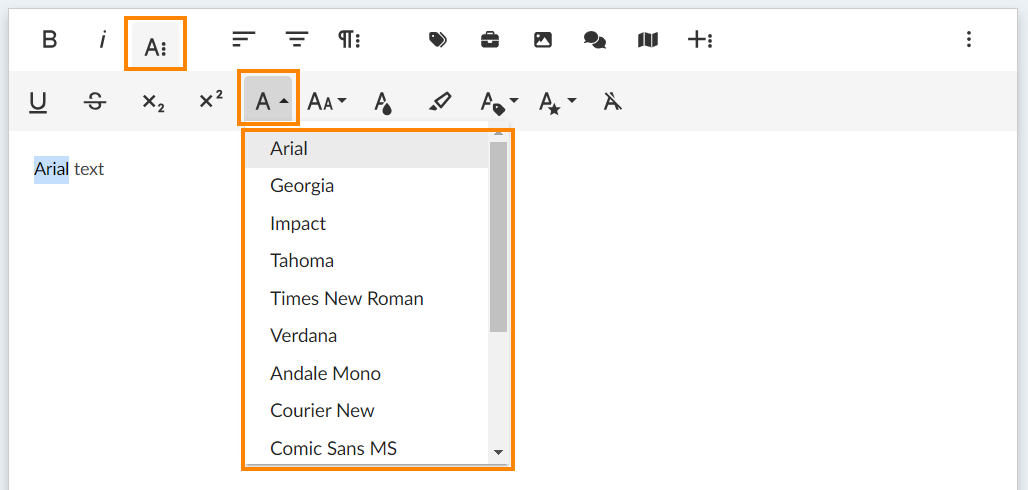The height and width of the screenshot is (490, 1028).
Task: Click the briefcase icon in toolbar
Action: (490, 40)
